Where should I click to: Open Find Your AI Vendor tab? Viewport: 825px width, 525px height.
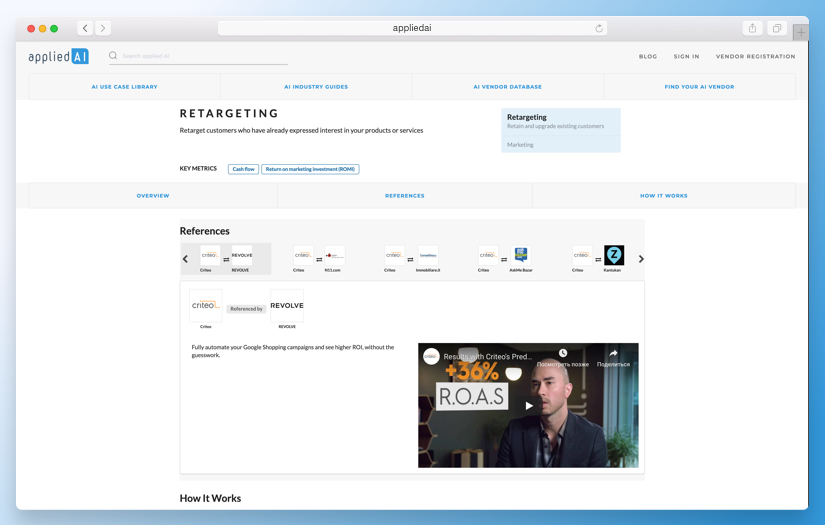pyautogui.click(x=699, y=87)
